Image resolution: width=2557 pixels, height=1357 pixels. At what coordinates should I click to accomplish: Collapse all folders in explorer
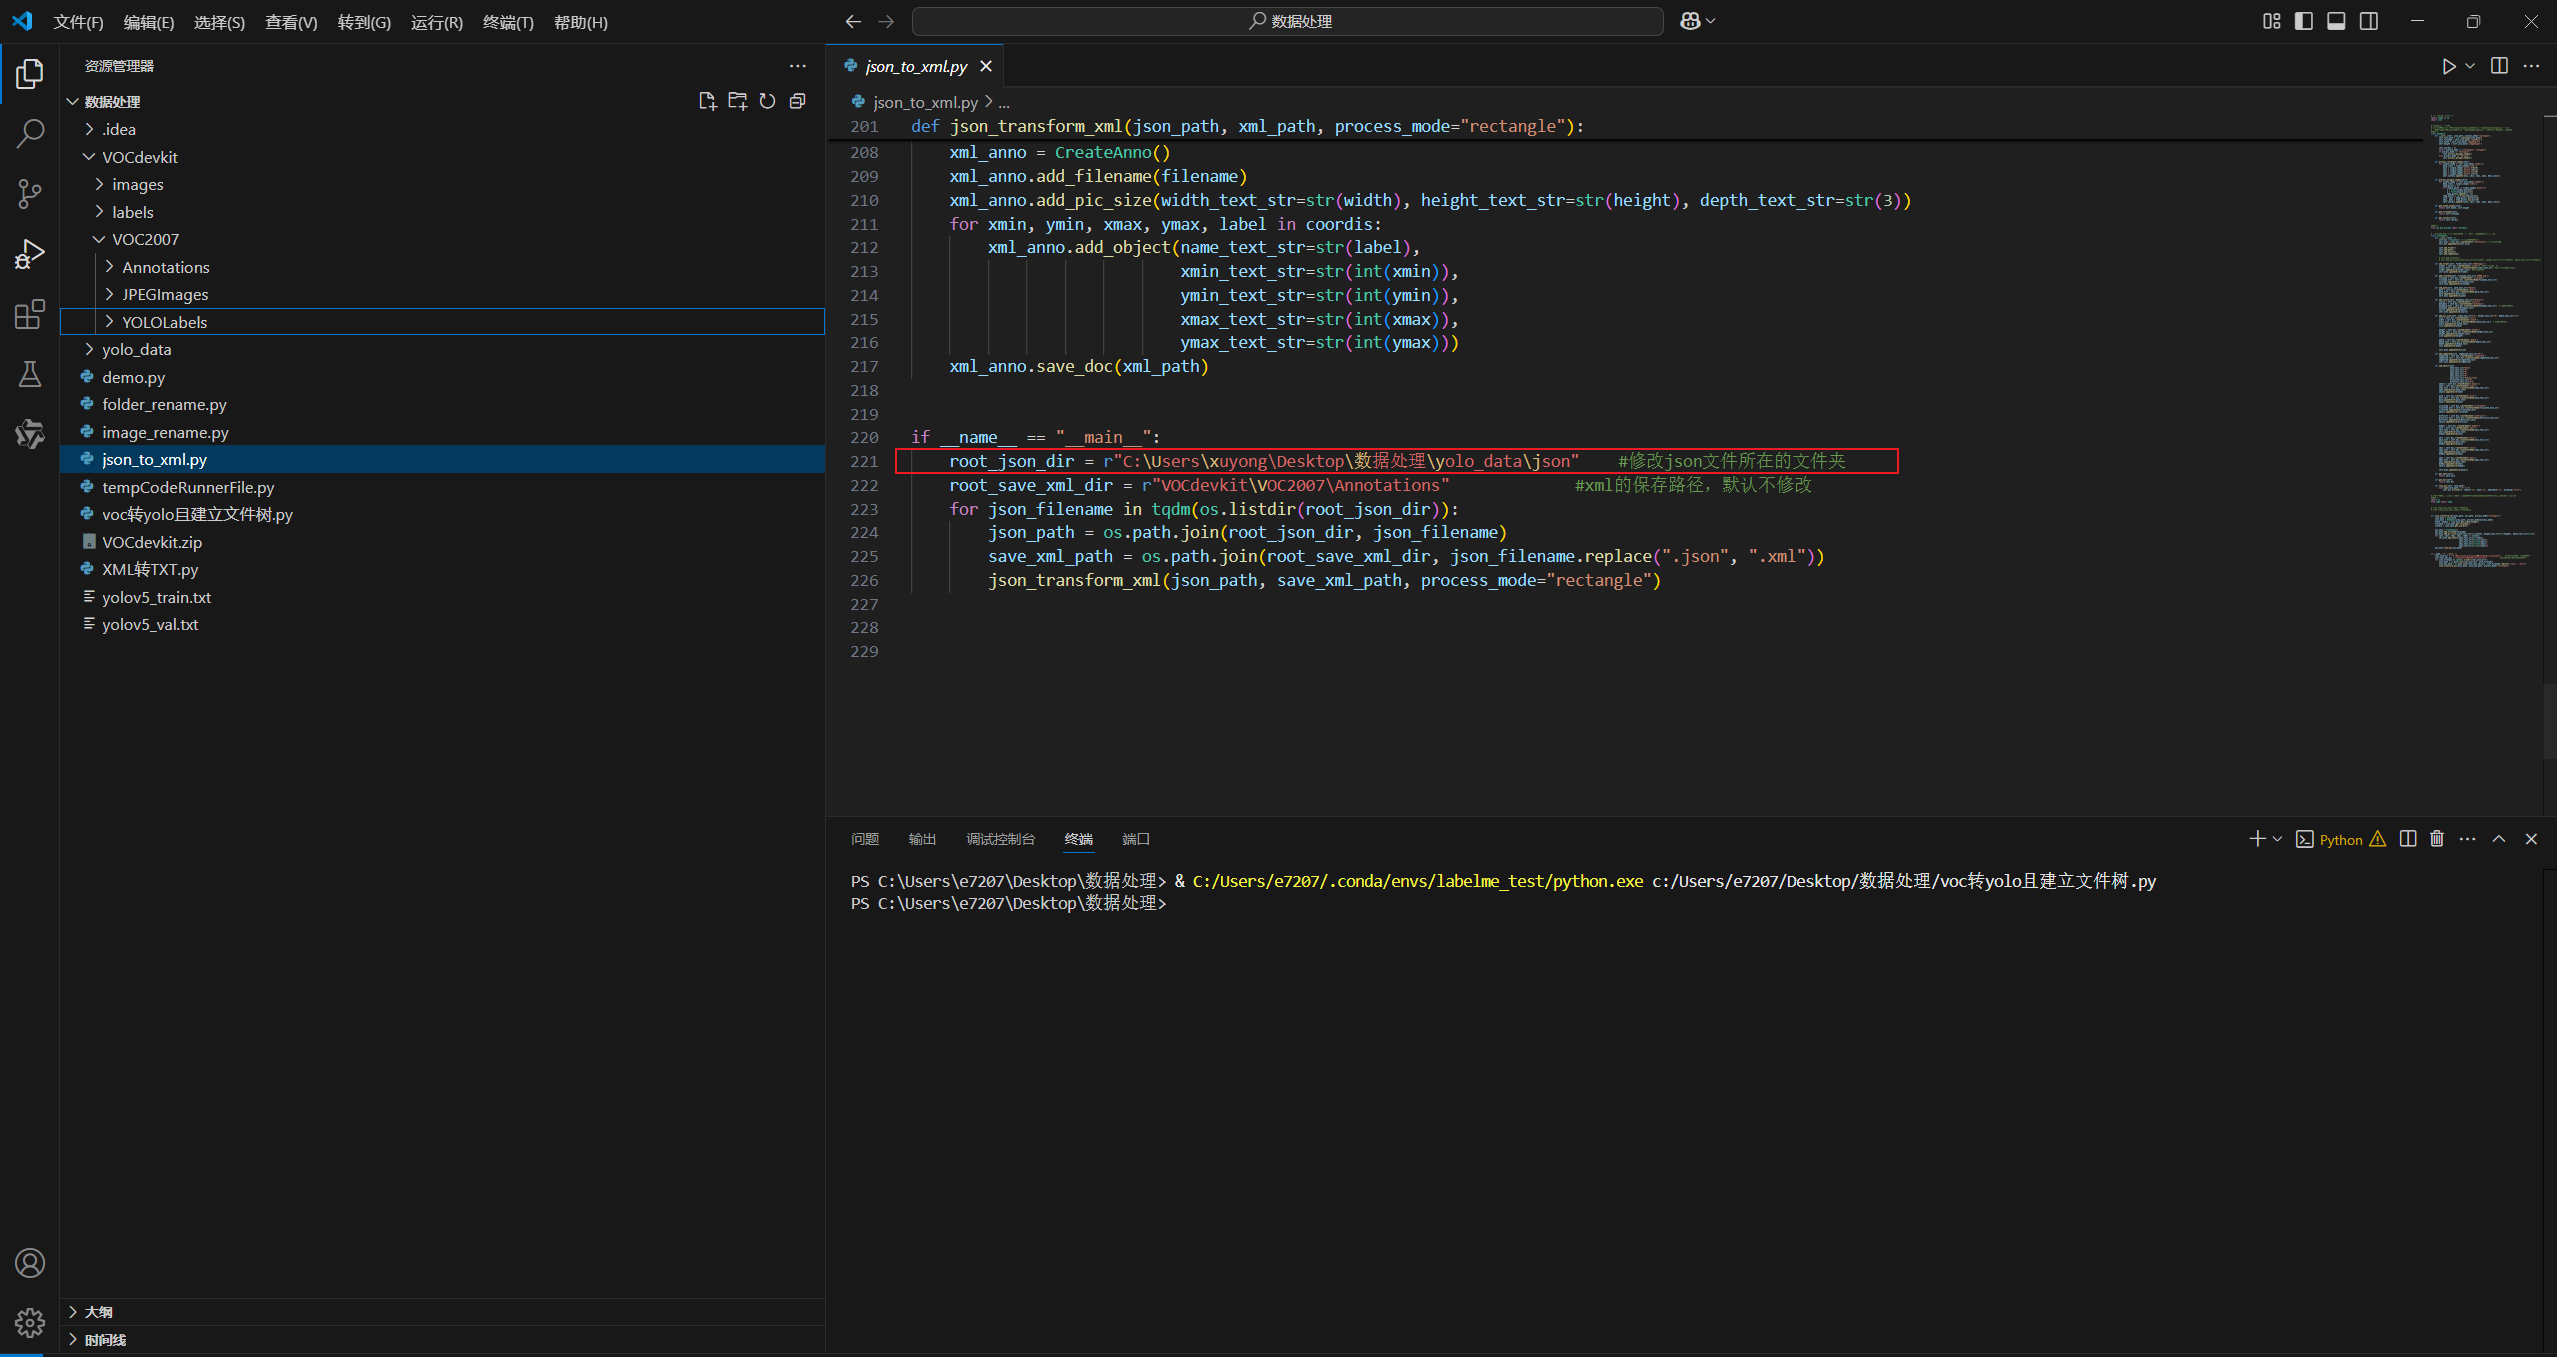click(797, 101)
